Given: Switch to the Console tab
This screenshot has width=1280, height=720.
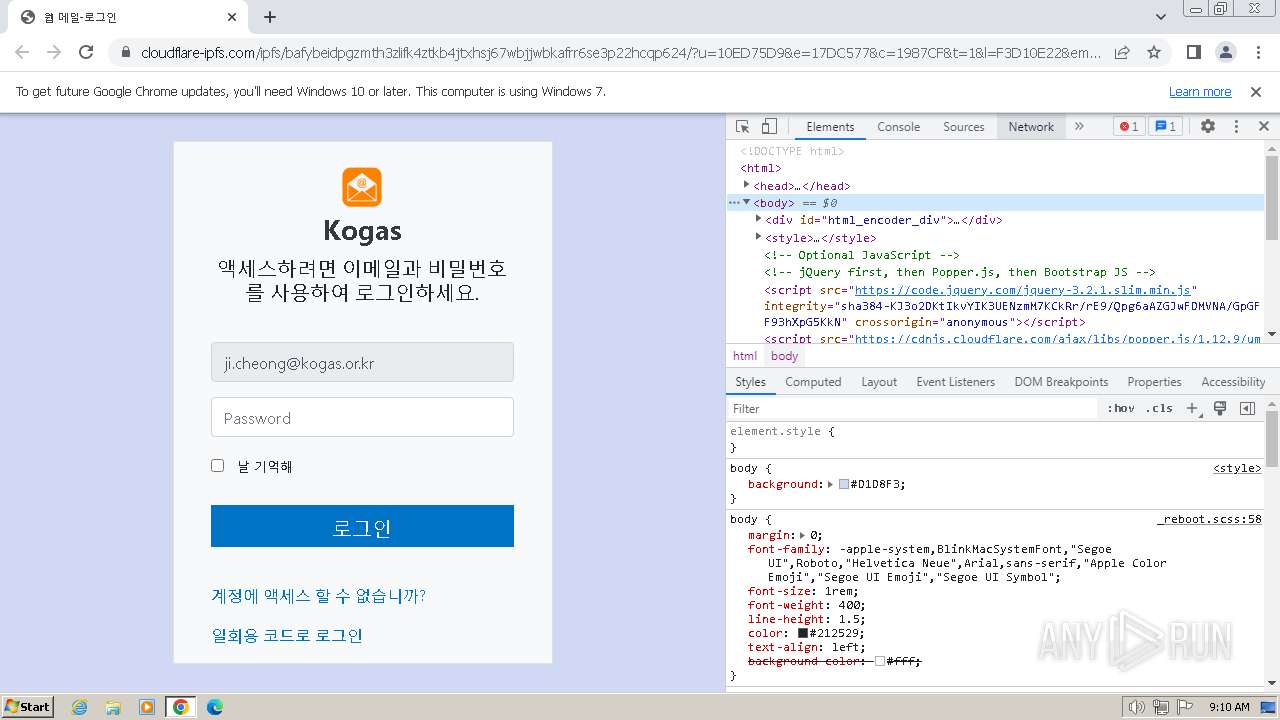Looking at the screenshot, I should click(898, 127).
